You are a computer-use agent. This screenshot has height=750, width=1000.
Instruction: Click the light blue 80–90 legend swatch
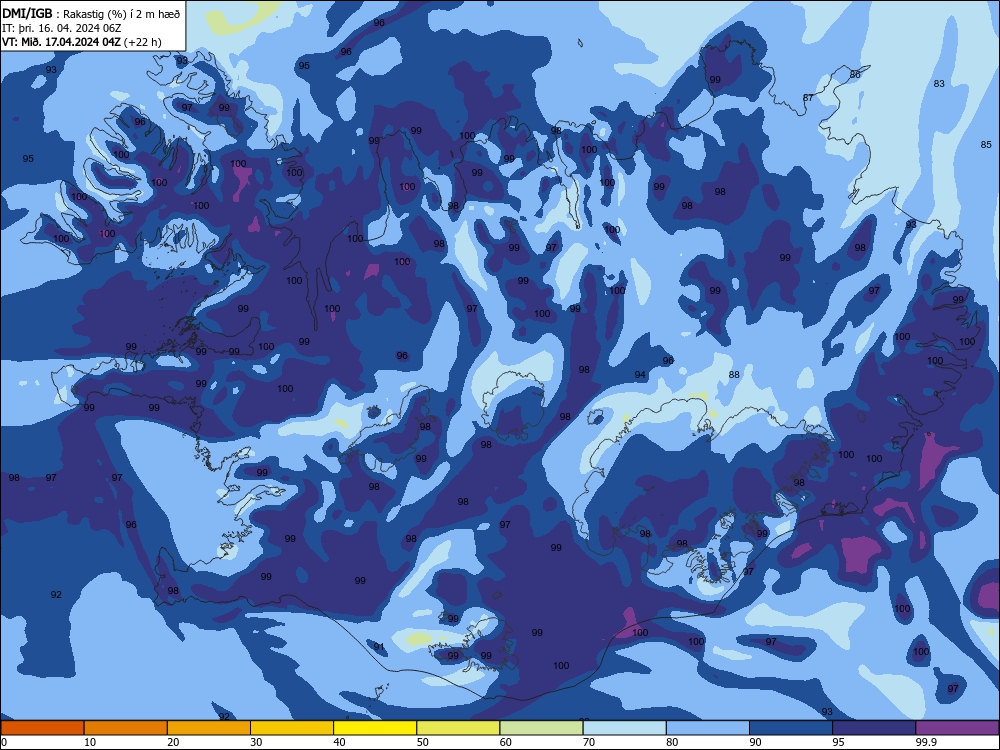708,728
